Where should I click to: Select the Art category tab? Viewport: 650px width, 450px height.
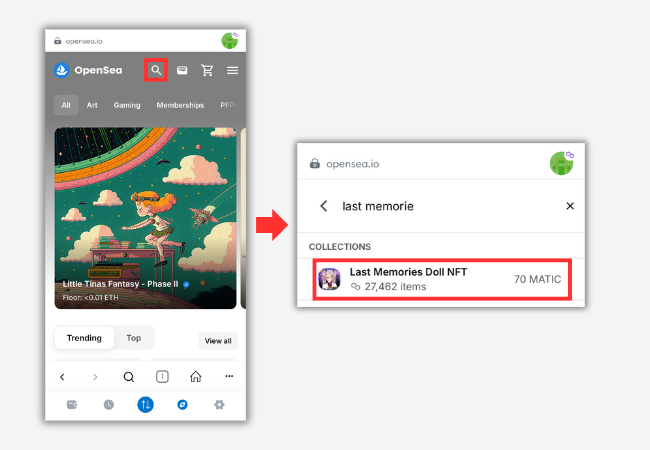[x=92, y=105]
